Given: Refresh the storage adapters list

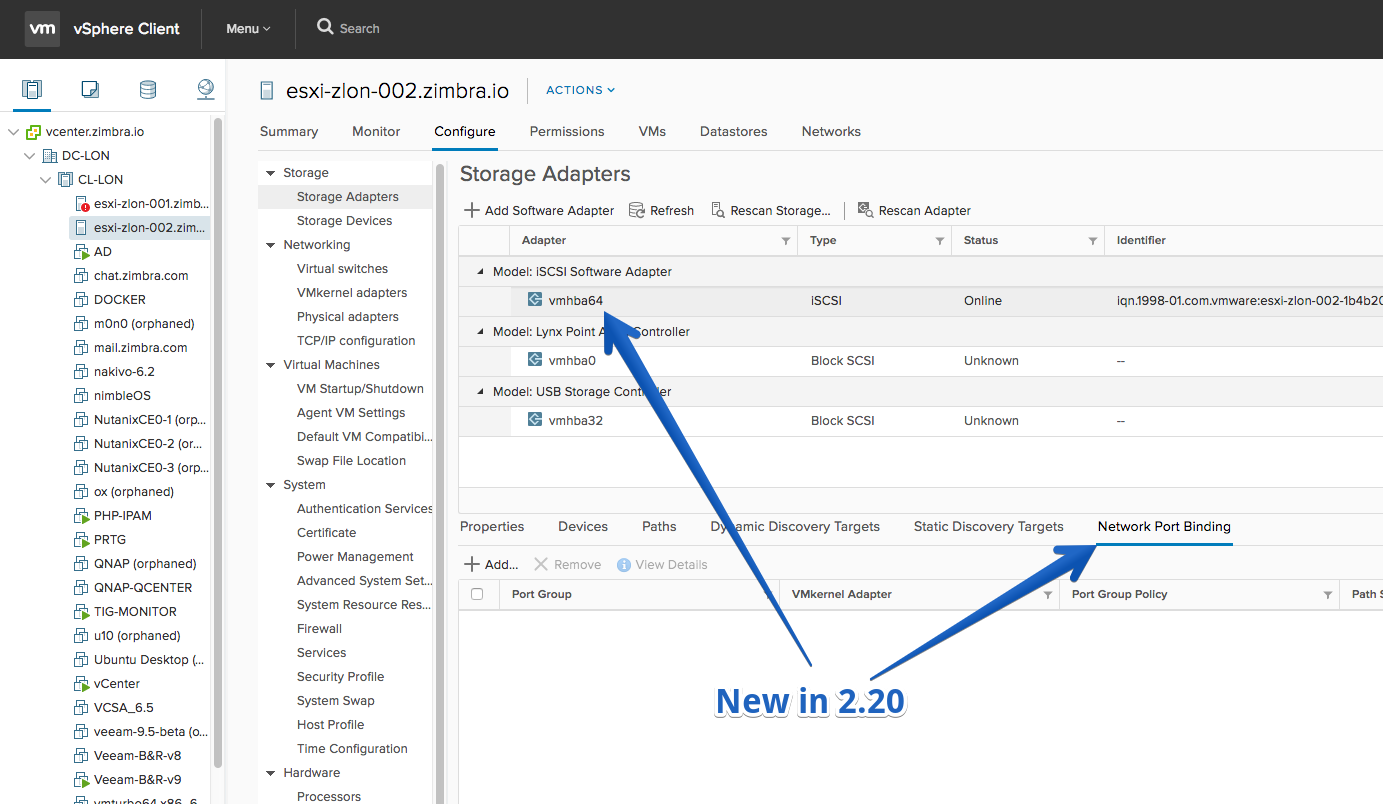Looking at the screenshot, I should coord(661,210).
